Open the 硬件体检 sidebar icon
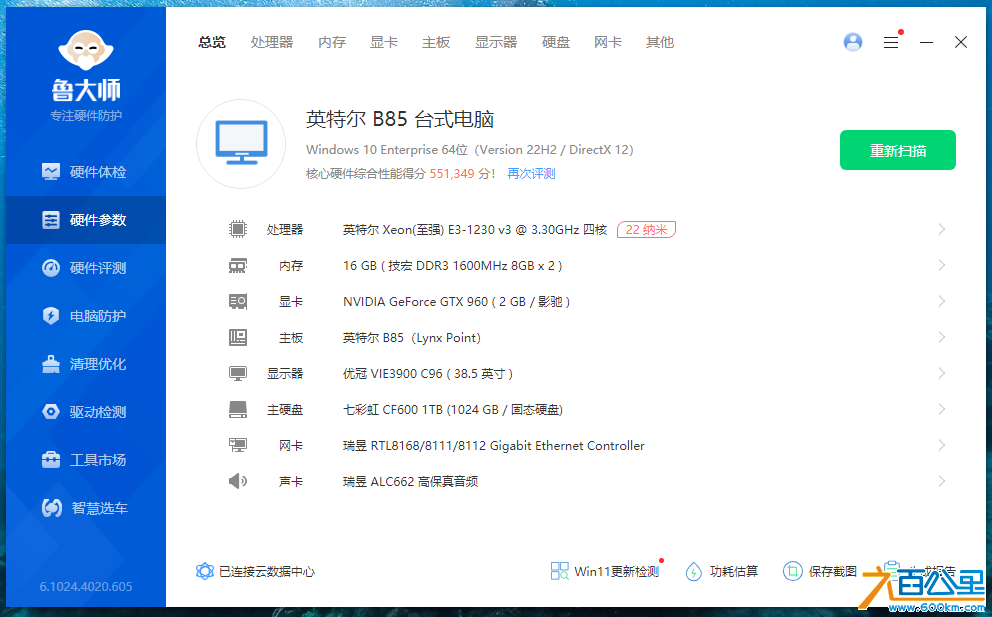 (x=51, y=171)
